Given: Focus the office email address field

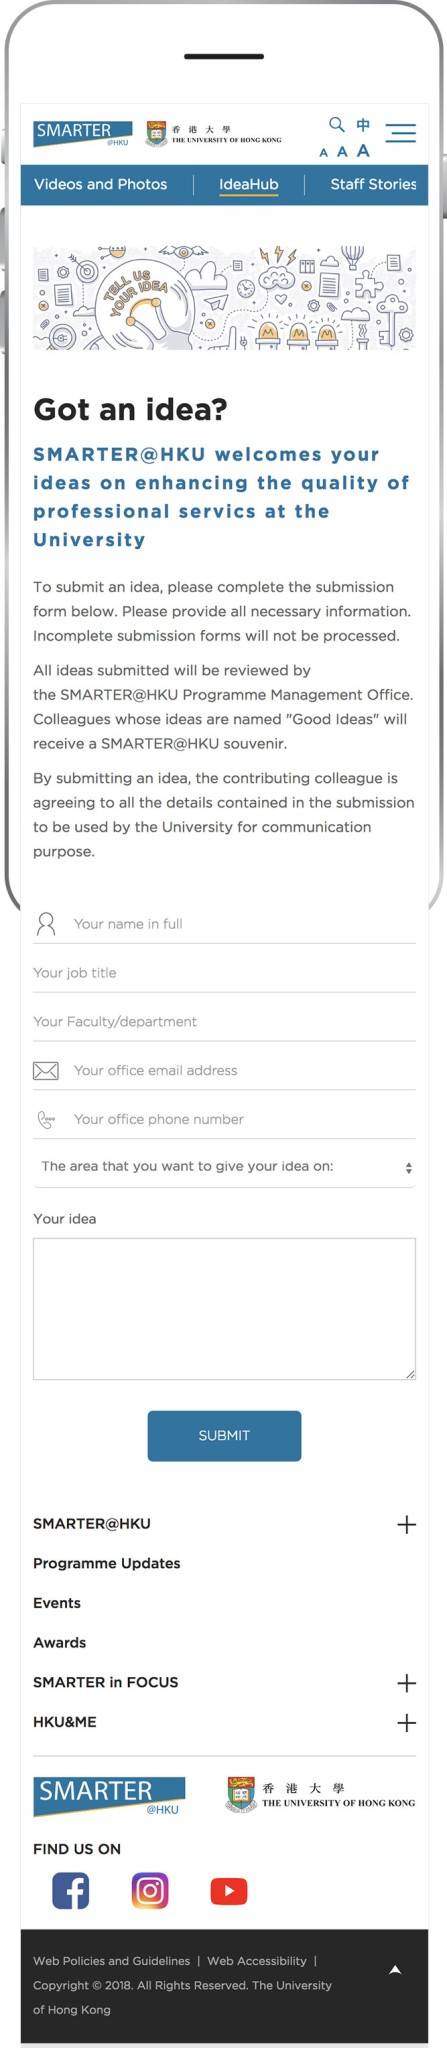Looking at the screenshot, I should pos(224,1070).
